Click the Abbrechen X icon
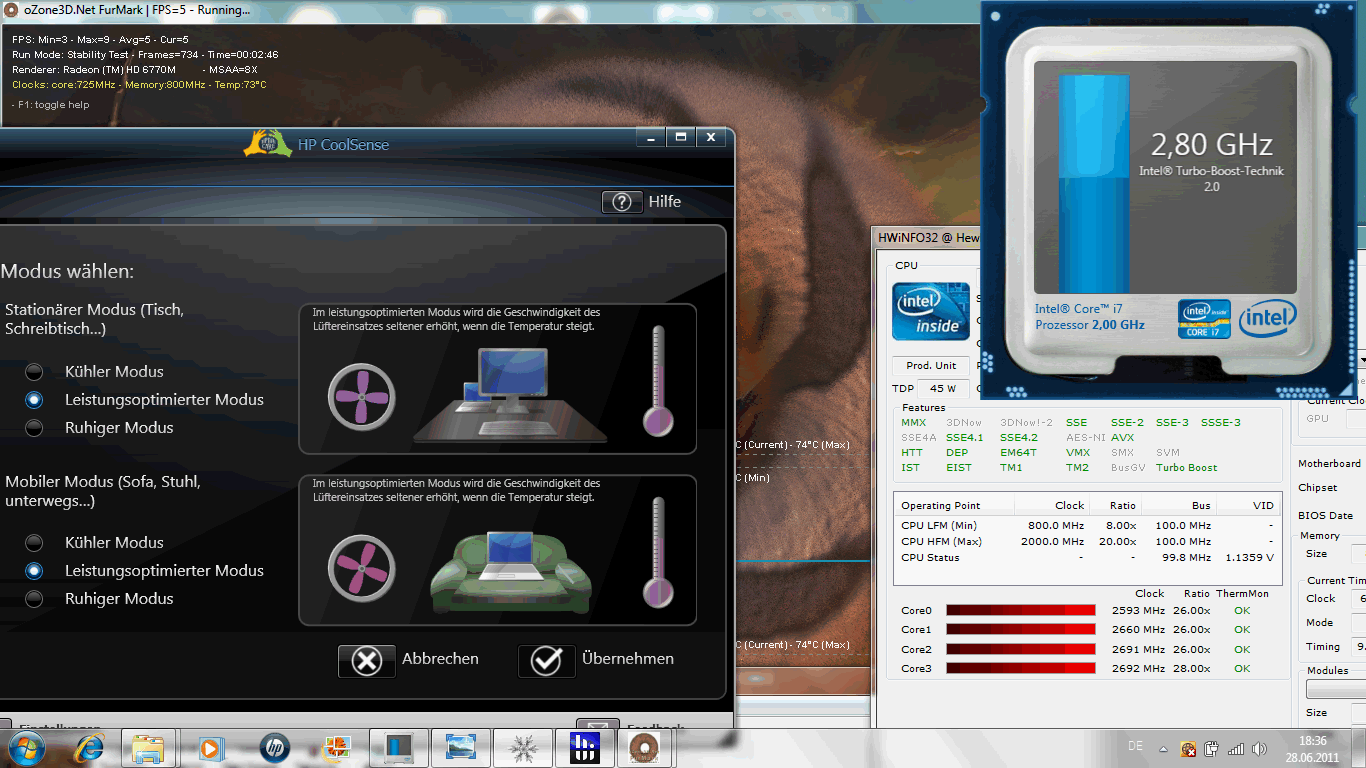This screenshot has width=1366, height=768. (367, 661)
